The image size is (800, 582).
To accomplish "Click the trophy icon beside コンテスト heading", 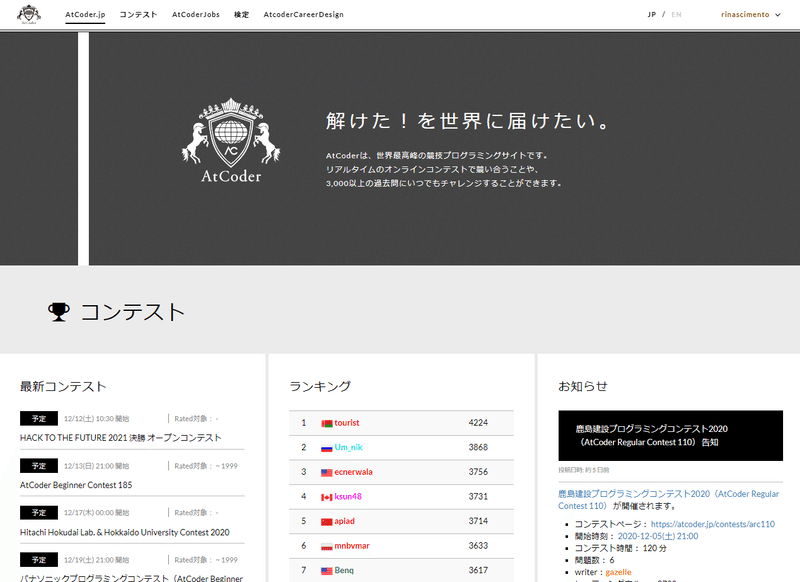I will click(59, 312).
